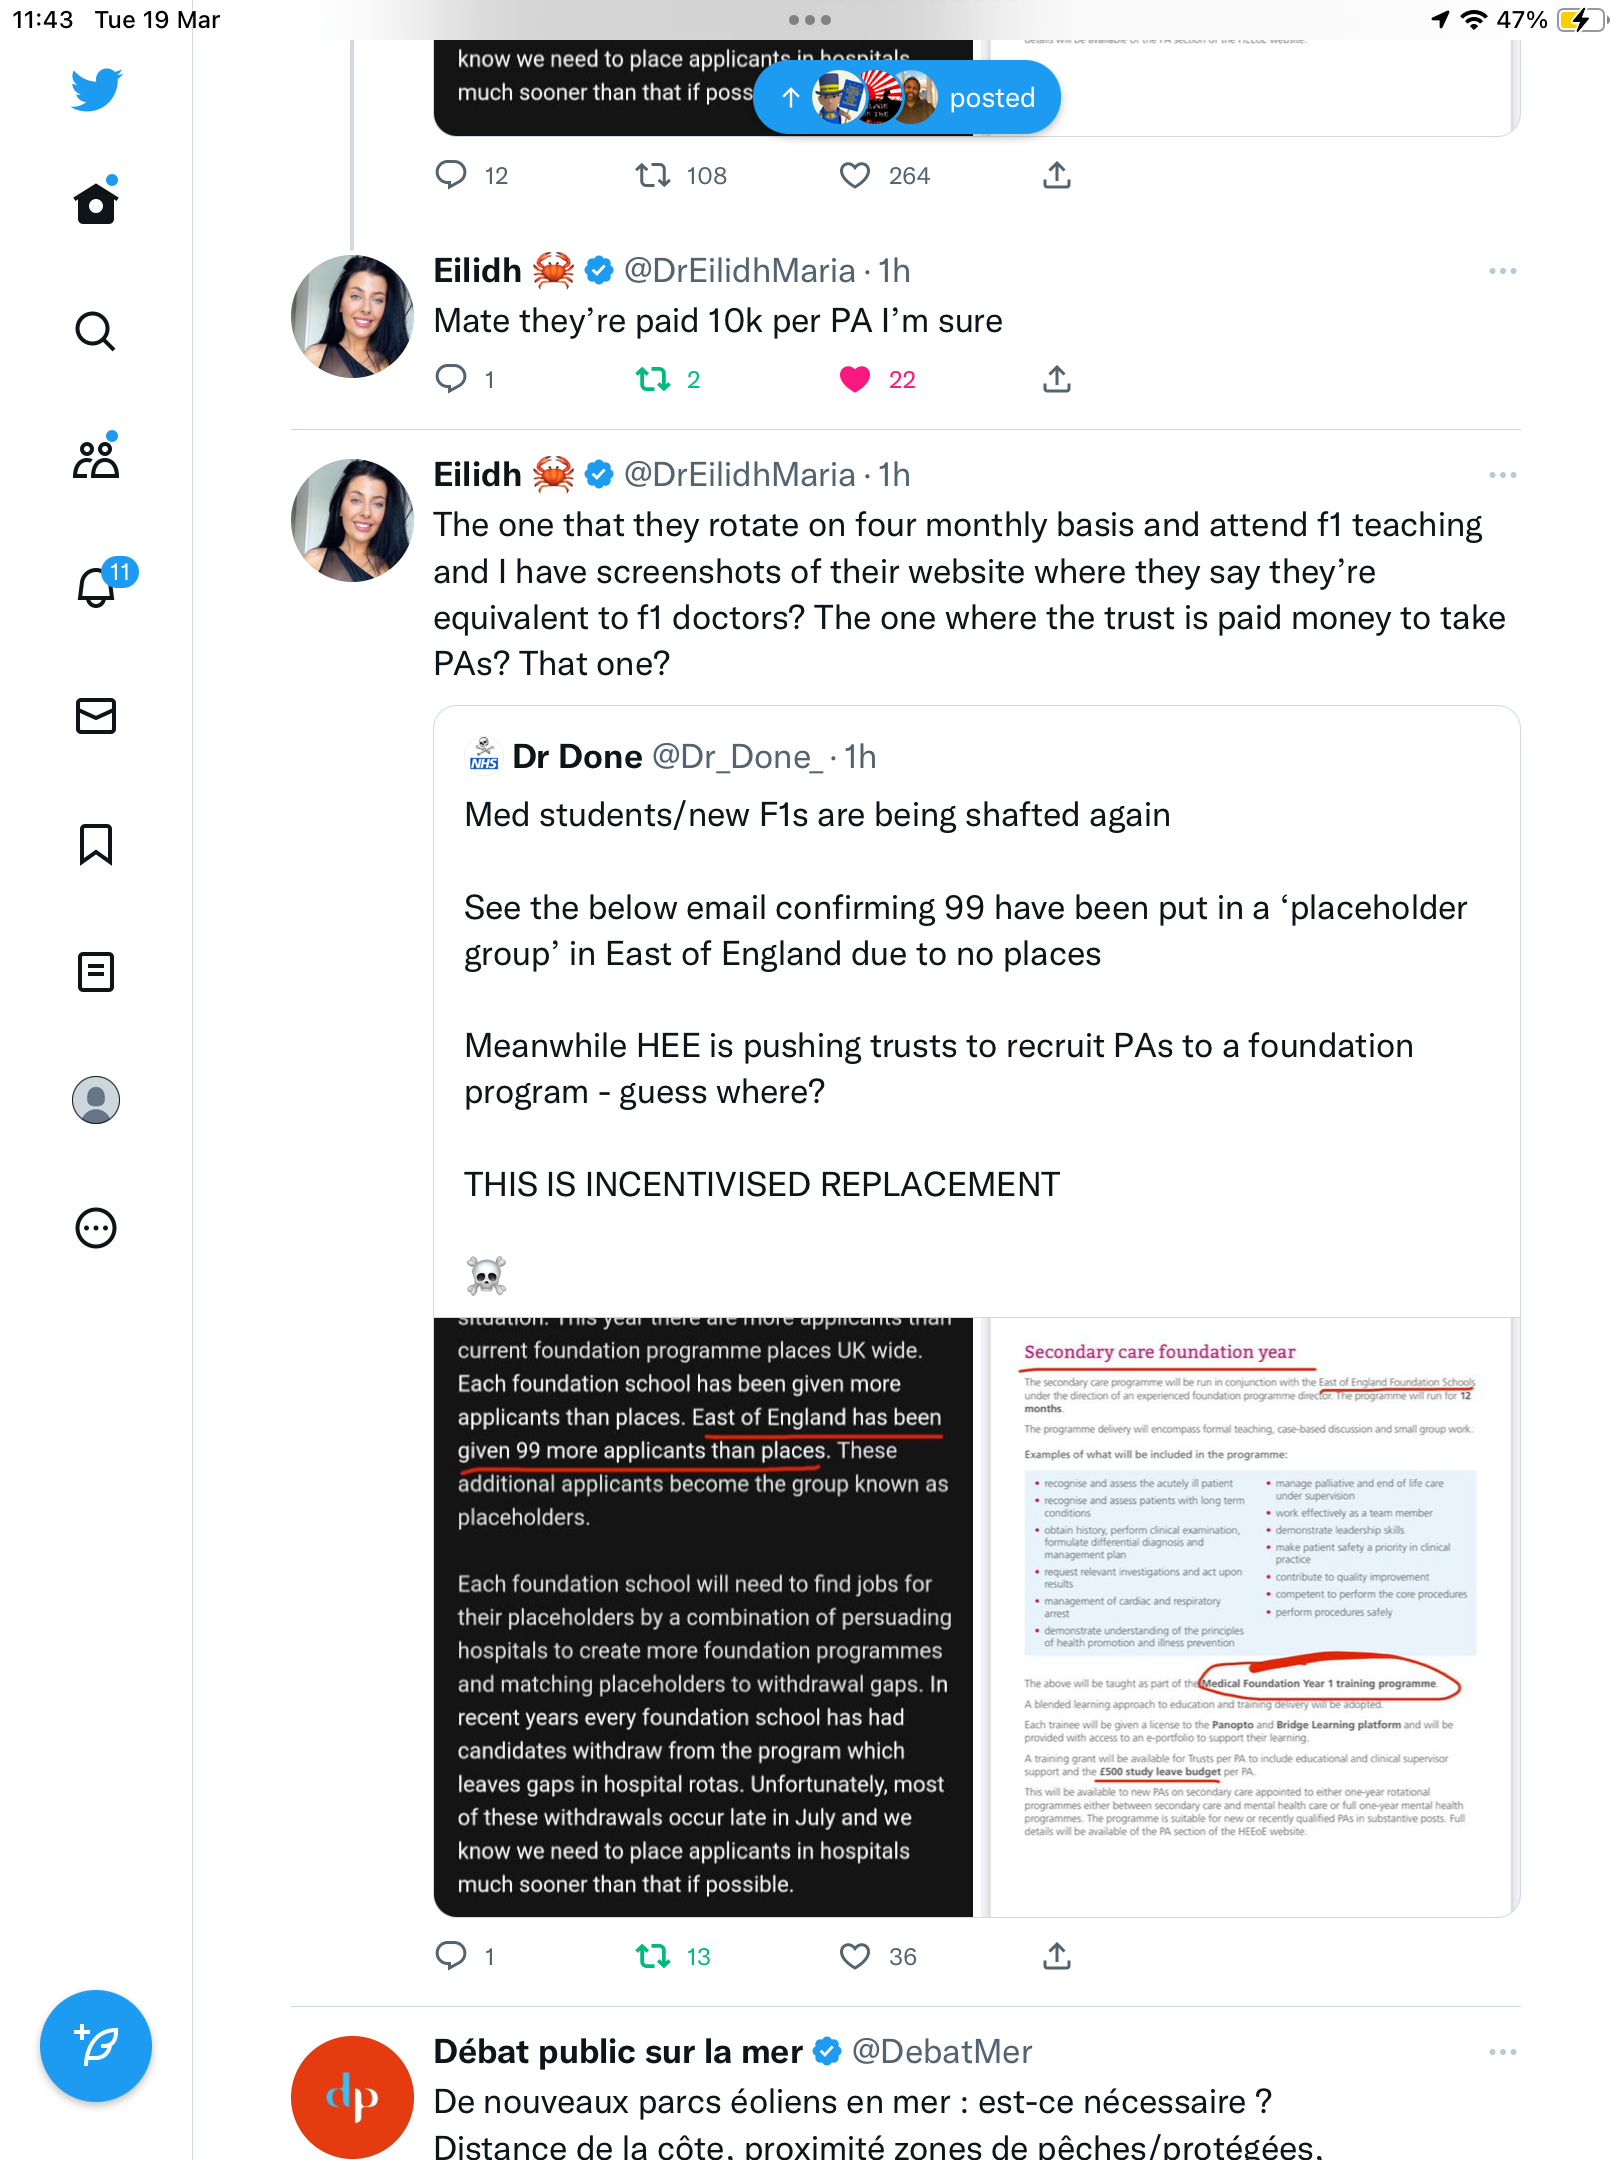Like the quoted Dr Done tweet with 36 likes
The width and height of the screenshot is (1620, 2160).
855,1956
